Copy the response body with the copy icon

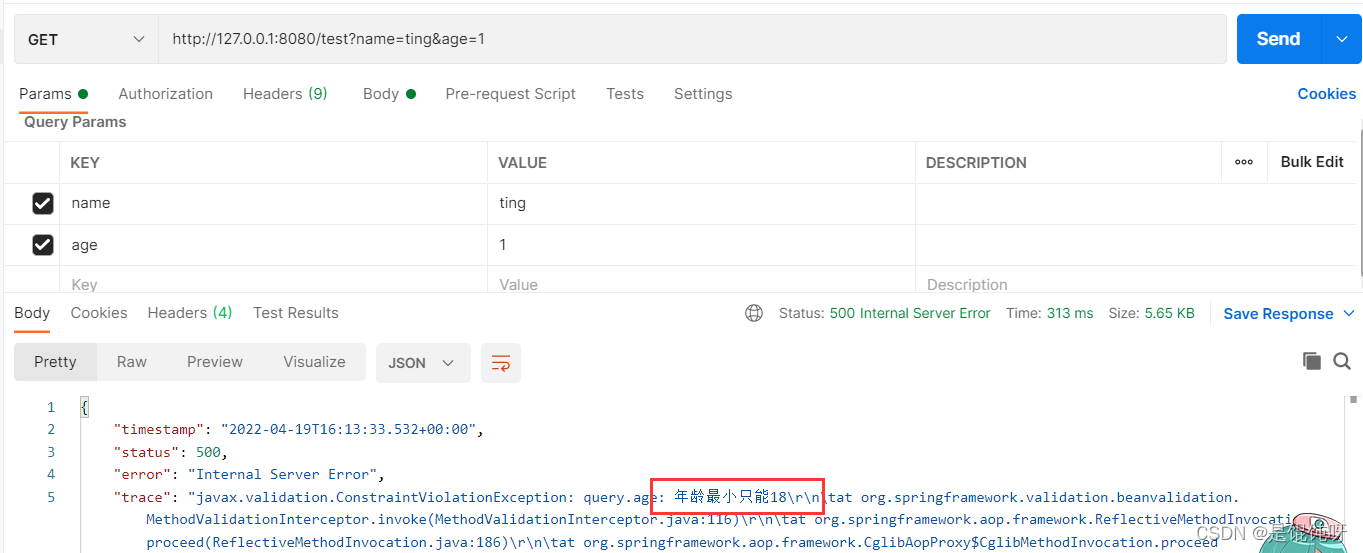[1311, 362]
